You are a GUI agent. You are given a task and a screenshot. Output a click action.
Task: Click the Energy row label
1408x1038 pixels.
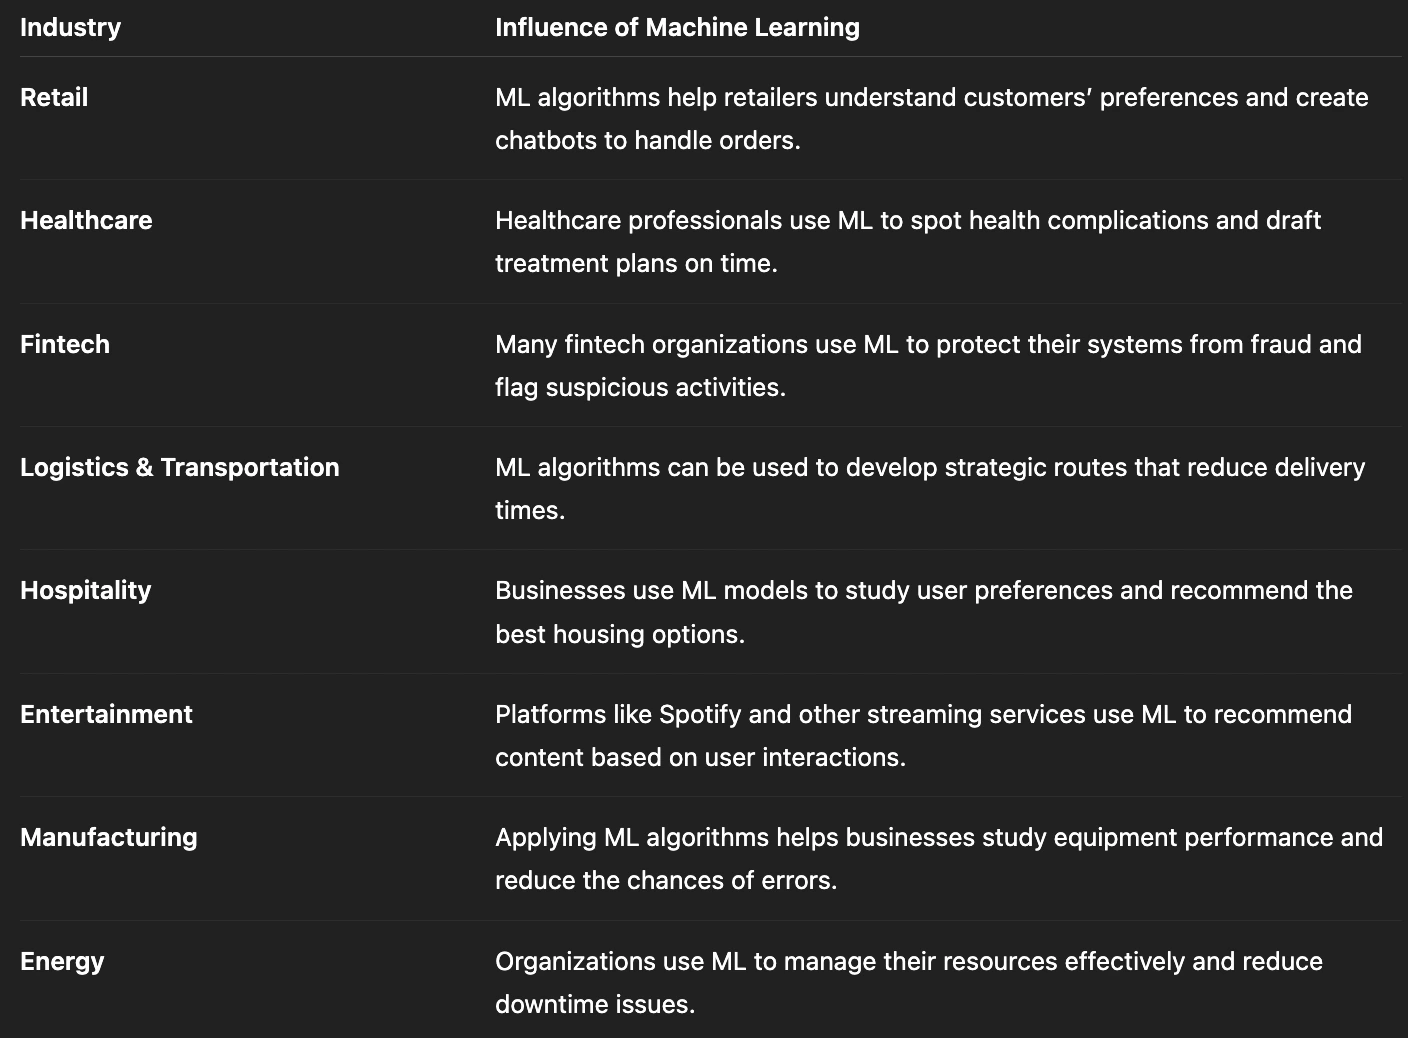coord(62,961)
